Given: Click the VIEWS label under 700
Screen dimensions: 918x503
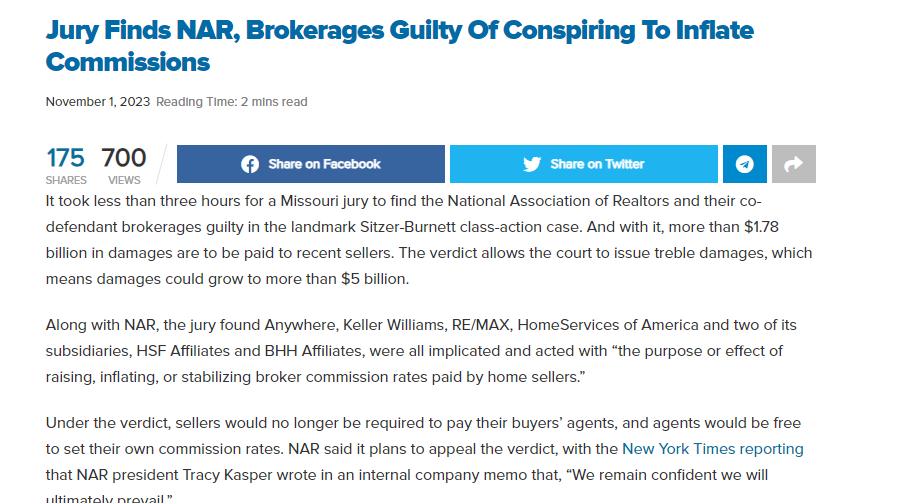Looking at the screenshot, I should 124,180.
